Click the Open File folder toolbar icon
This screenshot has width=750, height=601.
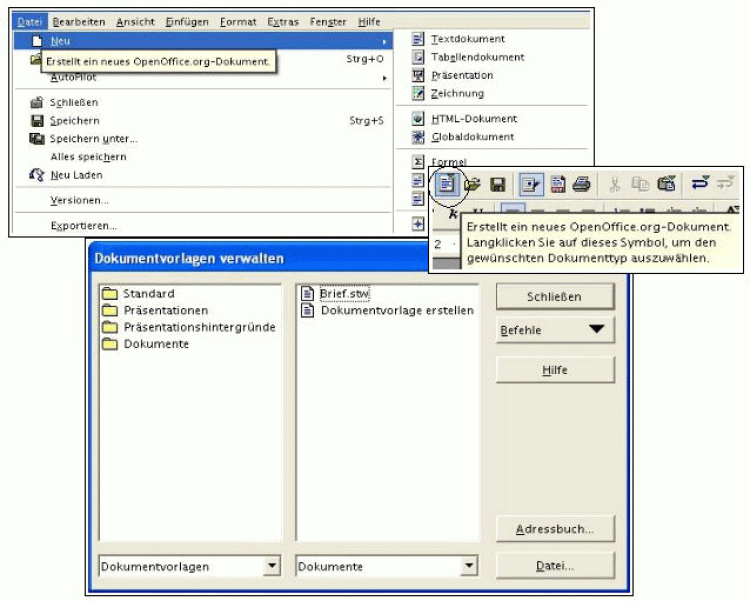point(472,184)
